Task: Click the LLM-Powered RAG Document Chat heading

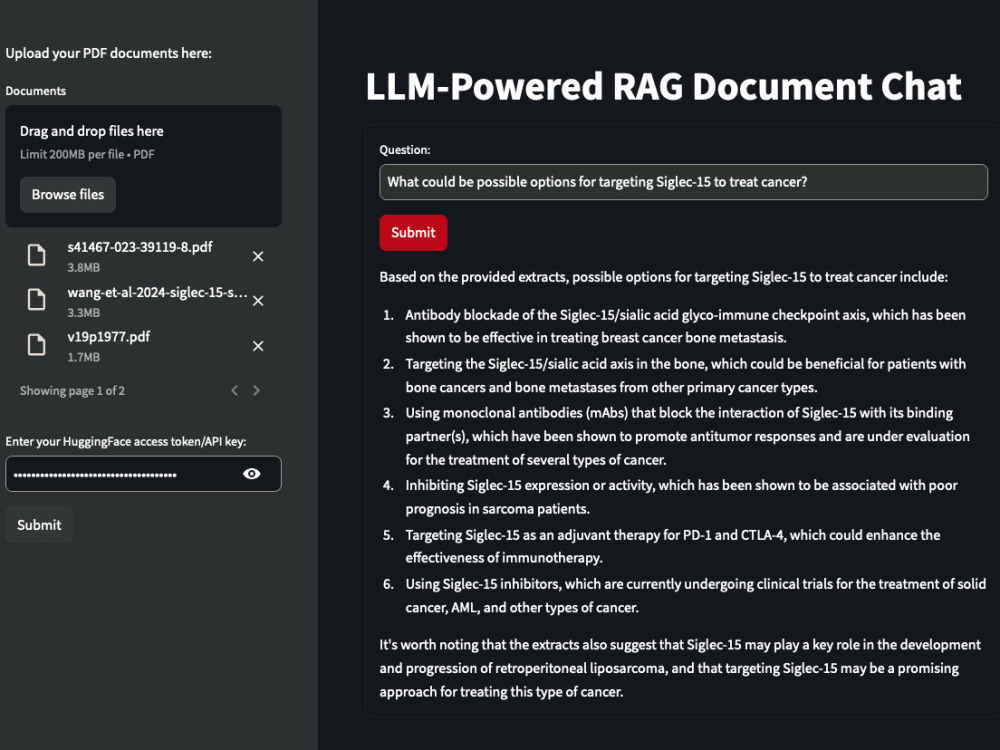Action: click(x=663, y=87)
